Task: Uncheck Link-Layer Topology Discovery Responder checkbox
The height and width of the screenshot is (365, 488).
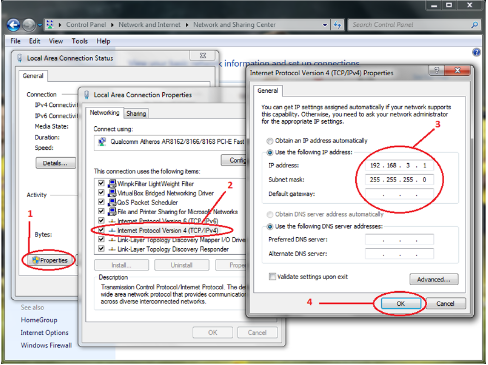Action: 101,248
